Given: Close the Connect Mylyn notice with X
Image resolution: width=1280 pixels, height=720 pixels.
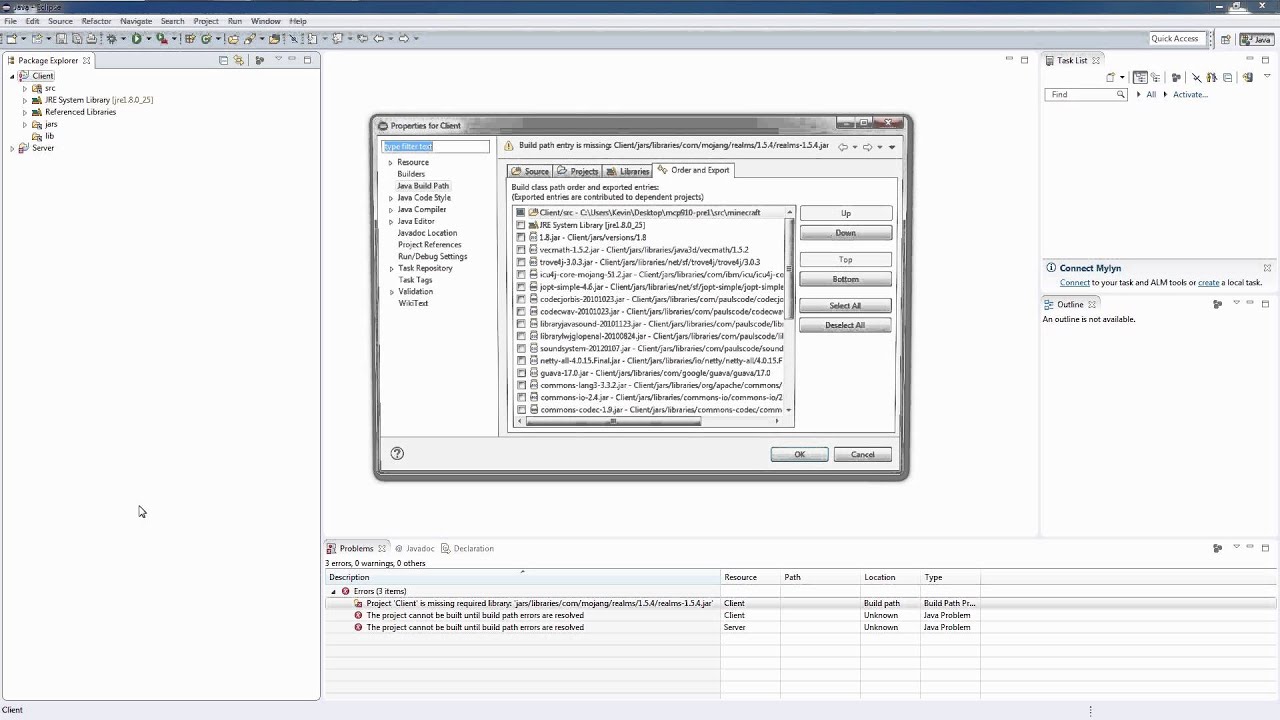Looking at the screenshot, I should pyautogui.click(x=1267, y=268).
